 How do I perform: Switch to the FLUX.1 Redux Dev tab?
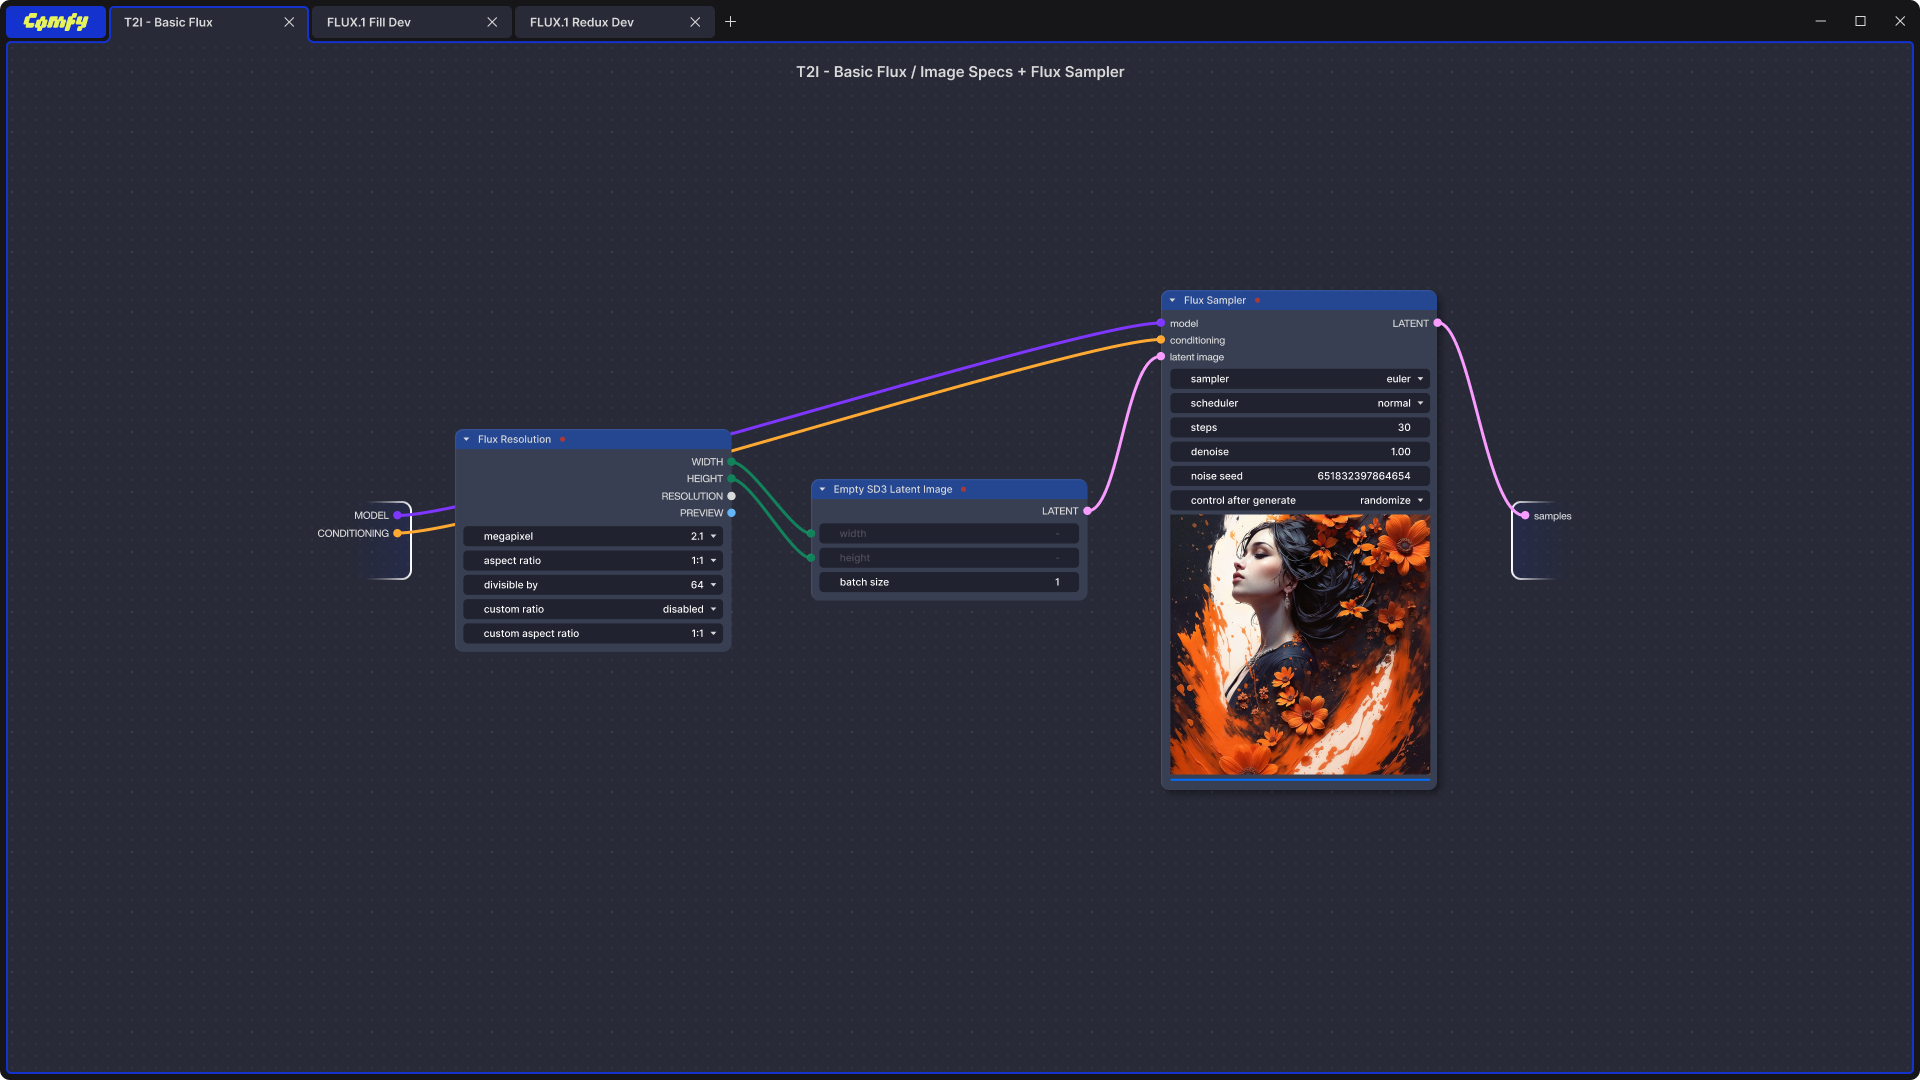582,22
